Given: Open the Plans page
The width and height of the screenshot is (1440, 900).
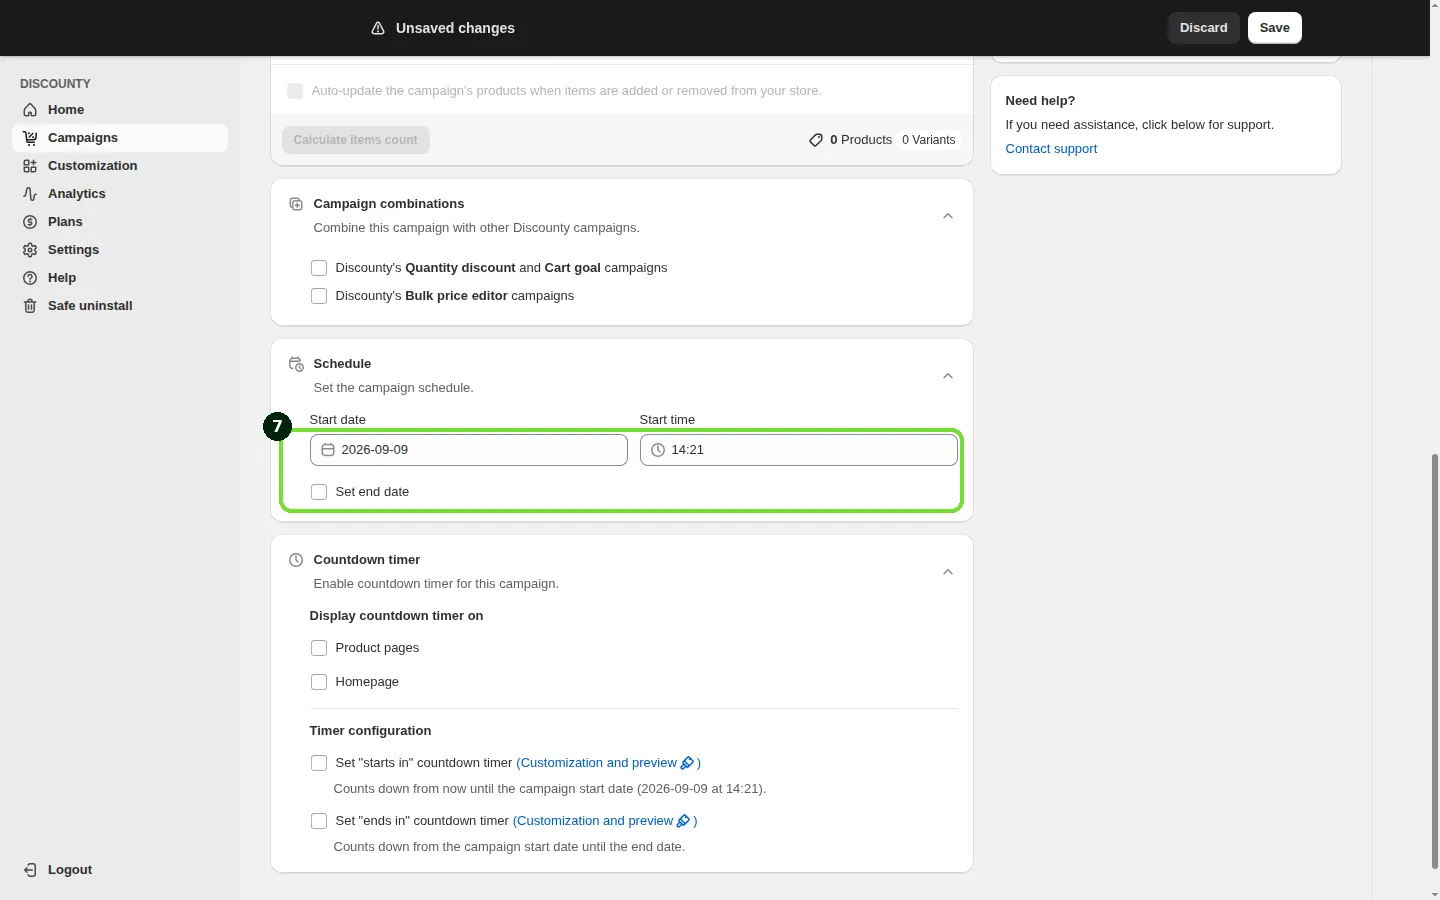Looking at the screenshot, I should [x=120, y=222].
